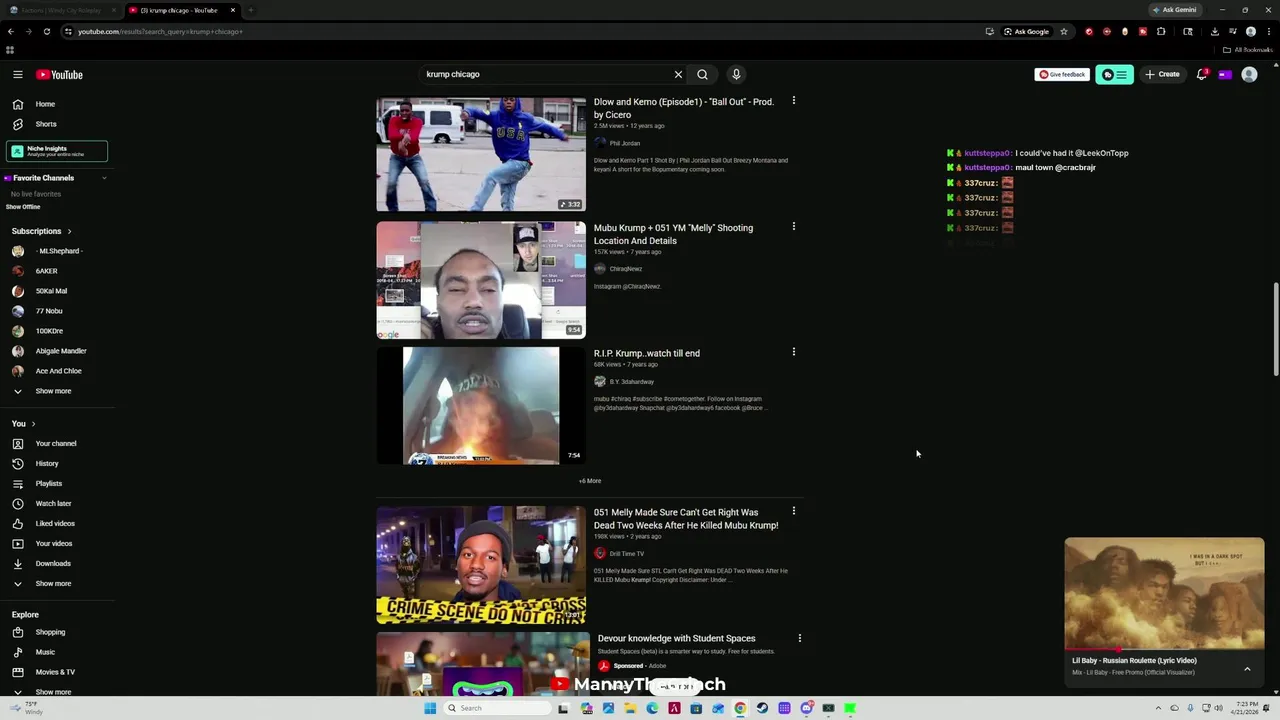Open the teal extension menu button

pos(1115,74)
